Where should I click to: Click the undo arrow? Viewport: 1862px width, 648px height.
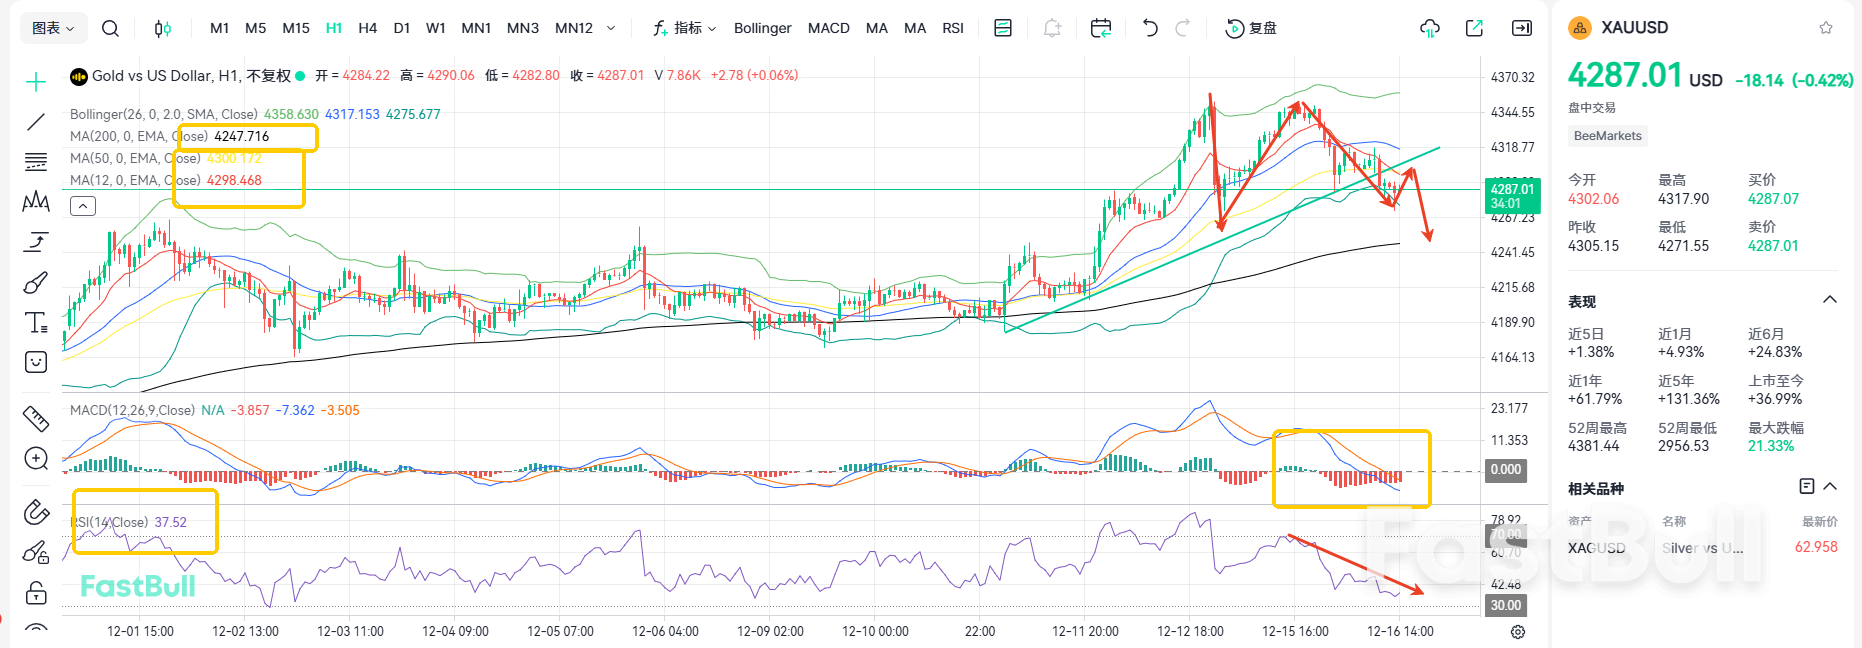point(1150,28)
